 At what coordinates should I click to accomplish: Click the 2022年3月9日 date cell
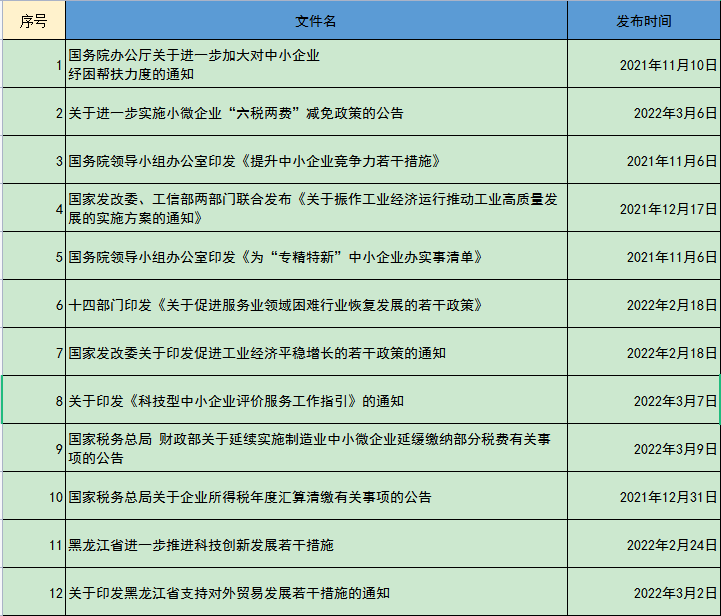(643, 449)
